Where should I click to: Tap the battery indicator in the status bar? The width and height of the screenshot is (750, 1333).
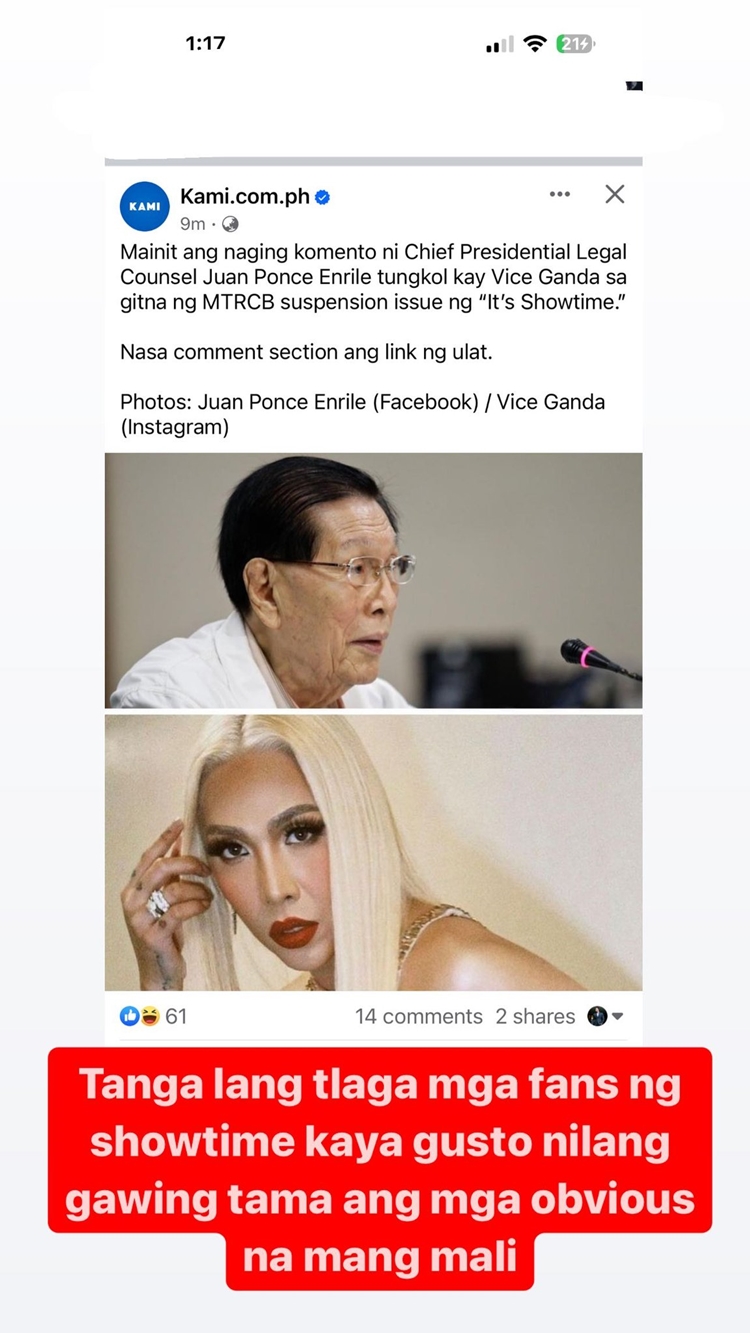click(x=575, y=44)
